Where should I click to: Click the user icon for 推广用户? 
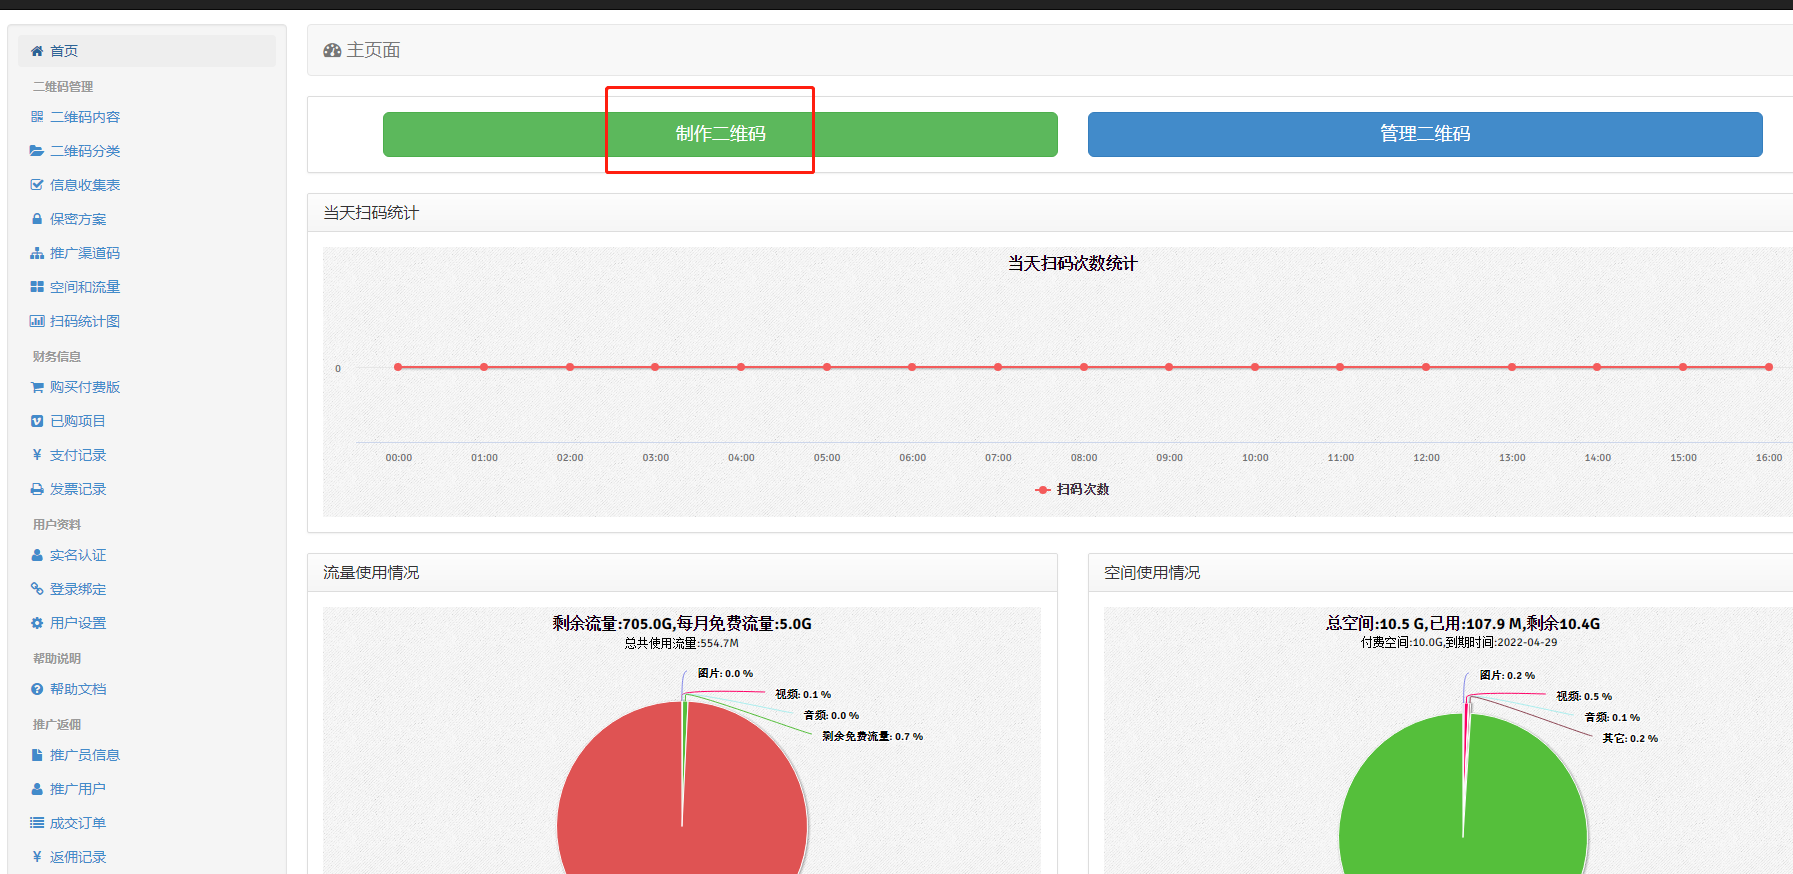pyautogui.click(x=37, y=789)
